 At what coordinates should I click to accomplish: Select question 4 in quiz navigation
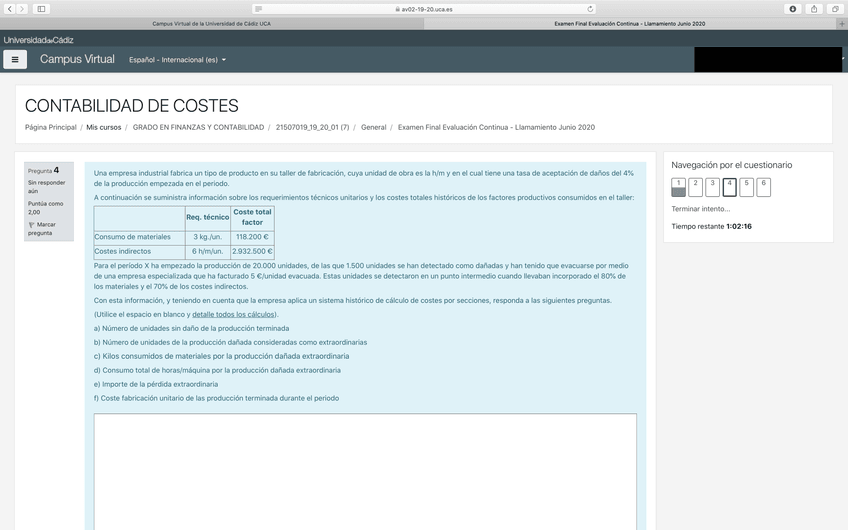point(730,187)
